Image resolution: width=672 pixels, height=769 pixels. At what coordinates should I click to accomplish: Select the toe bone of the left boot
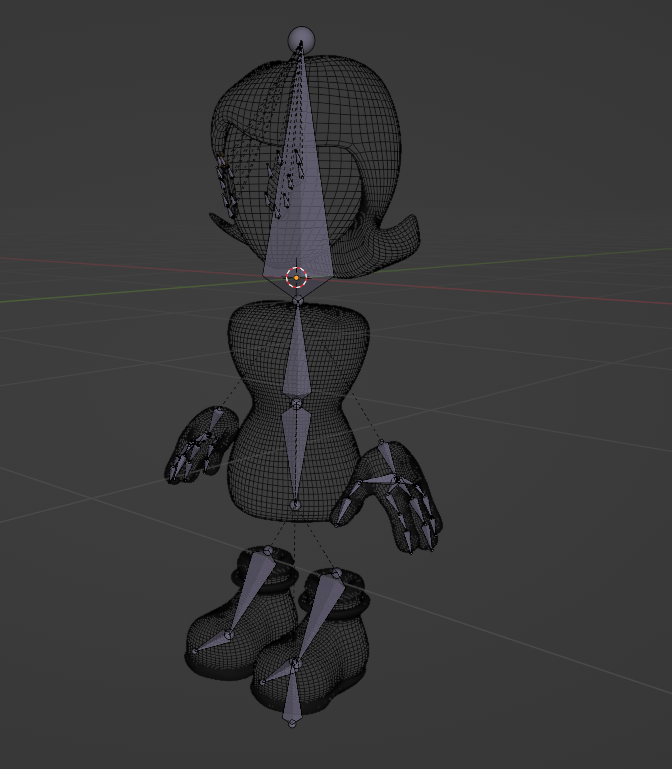[212, 644]
